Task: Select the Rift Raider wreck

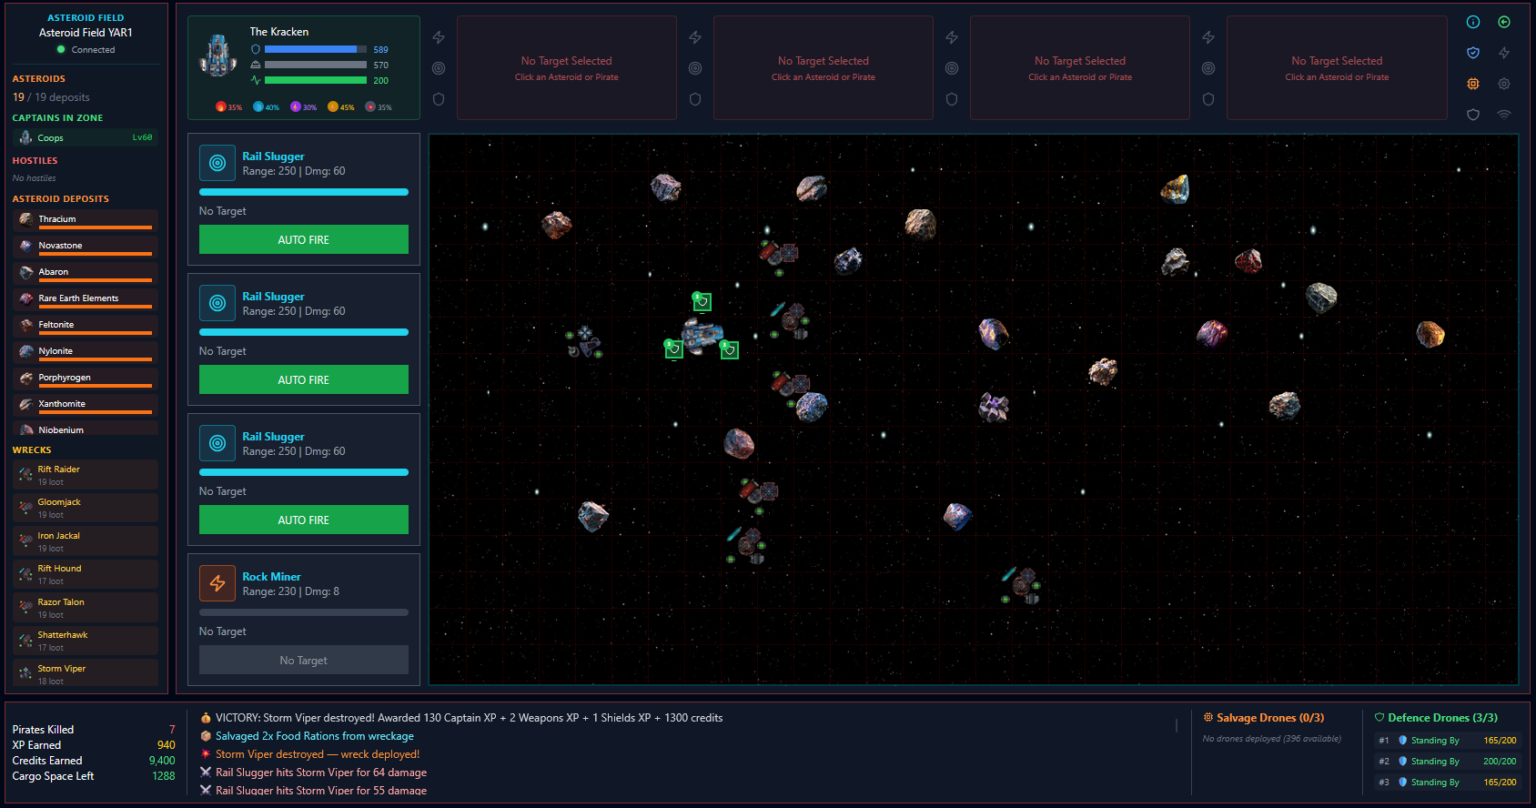Action: click(85, 475)
